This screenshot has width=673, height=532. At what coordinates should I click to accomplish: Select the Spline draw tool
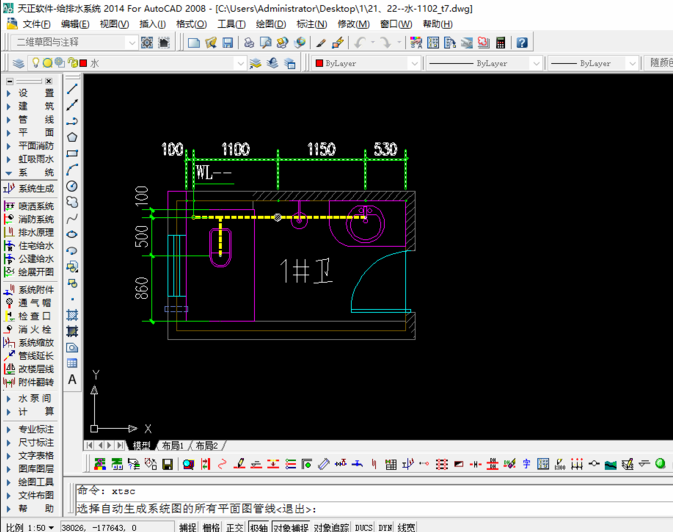pos(72,219)
